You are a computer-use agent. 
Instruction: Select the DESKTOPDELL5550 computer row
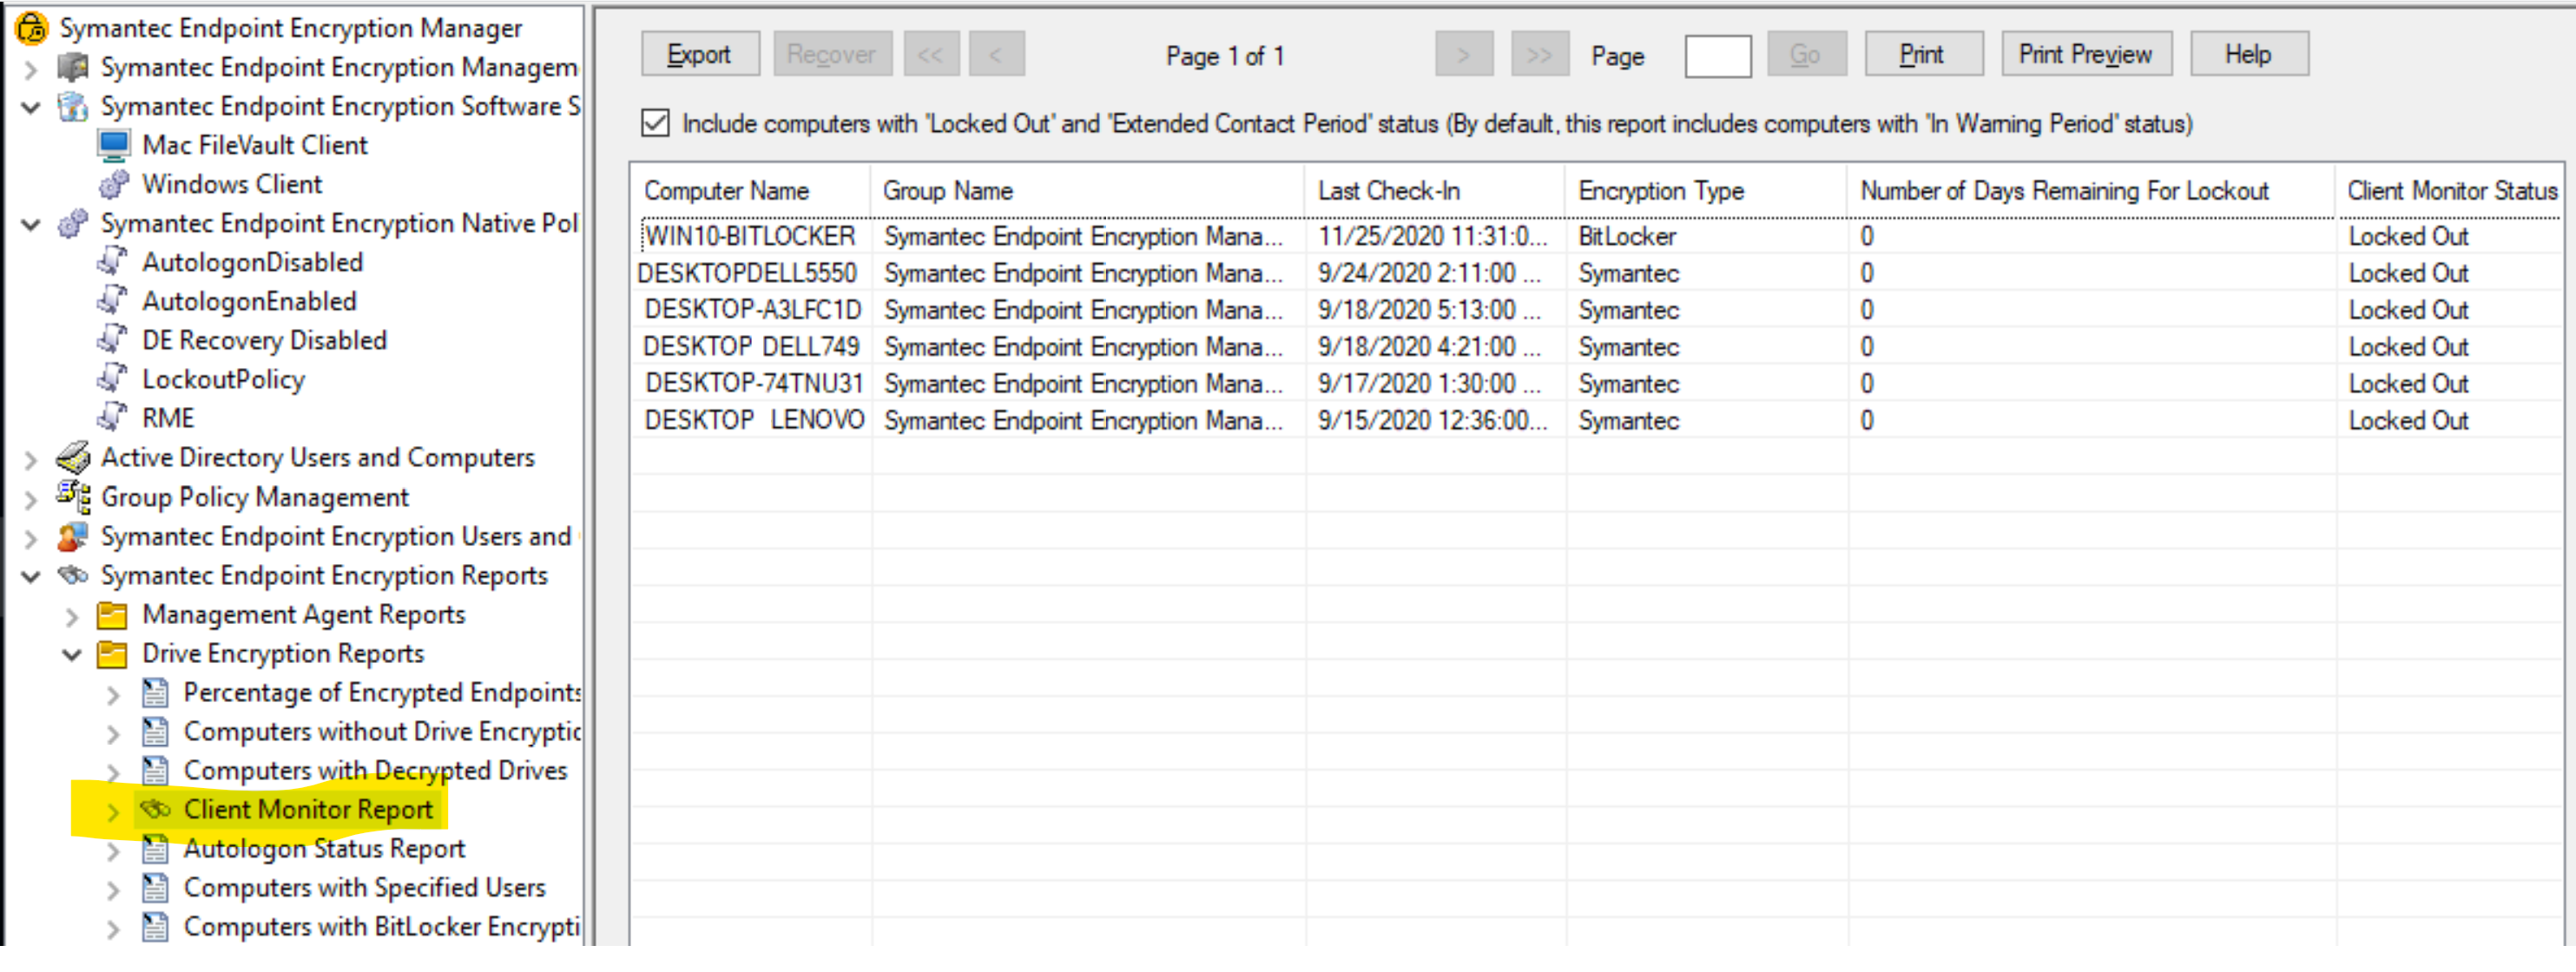pos(1598,273)
